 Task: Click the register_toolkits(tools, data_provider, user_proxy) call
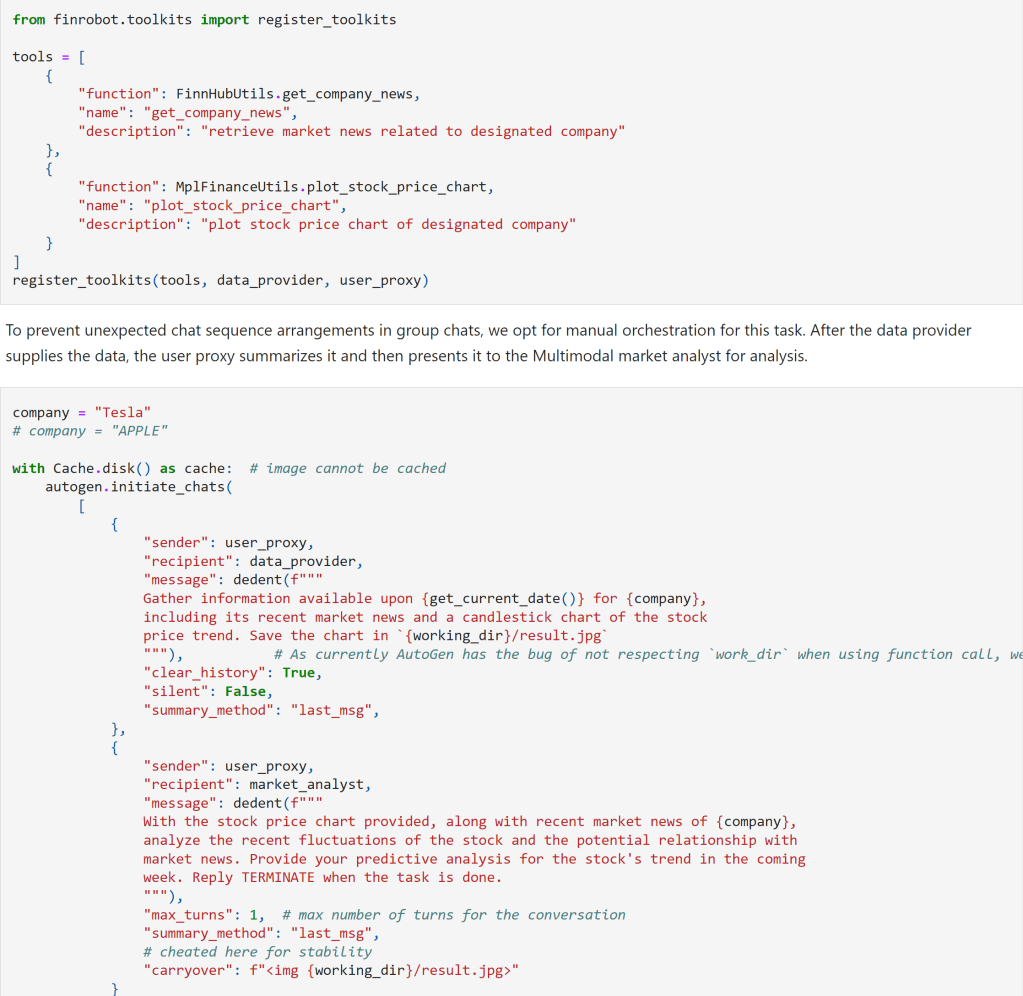tap(220, 280)
